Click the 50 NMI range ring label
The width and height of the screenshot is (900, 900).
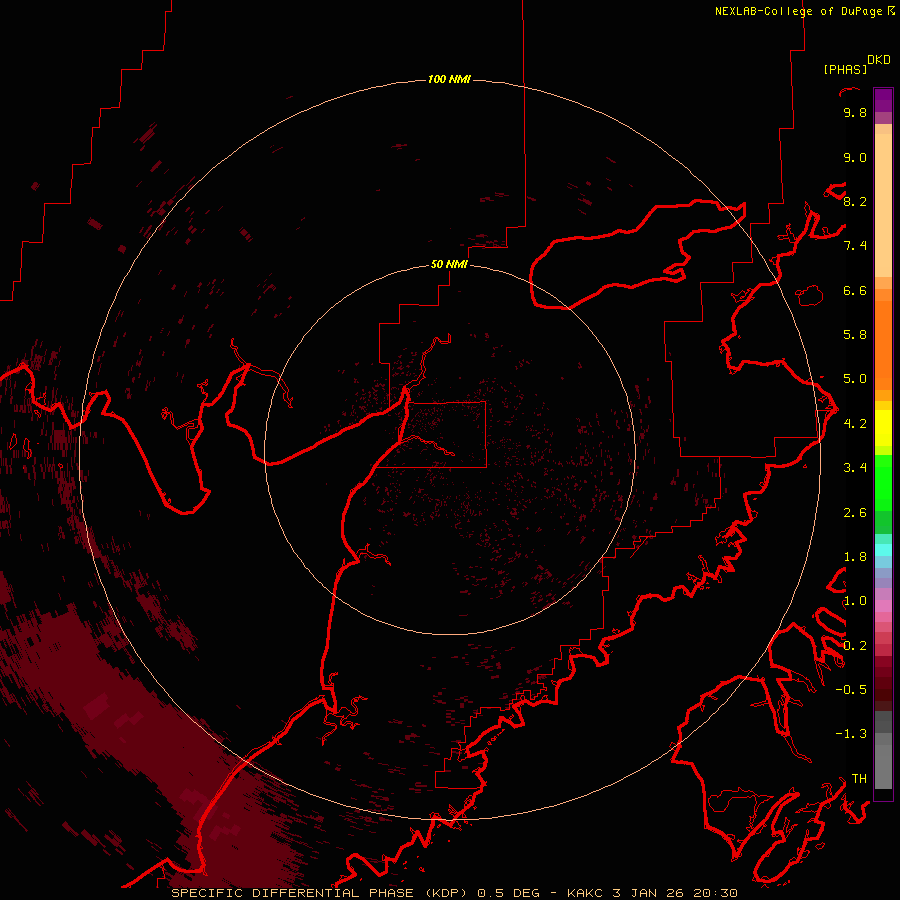tap(449, 264)
